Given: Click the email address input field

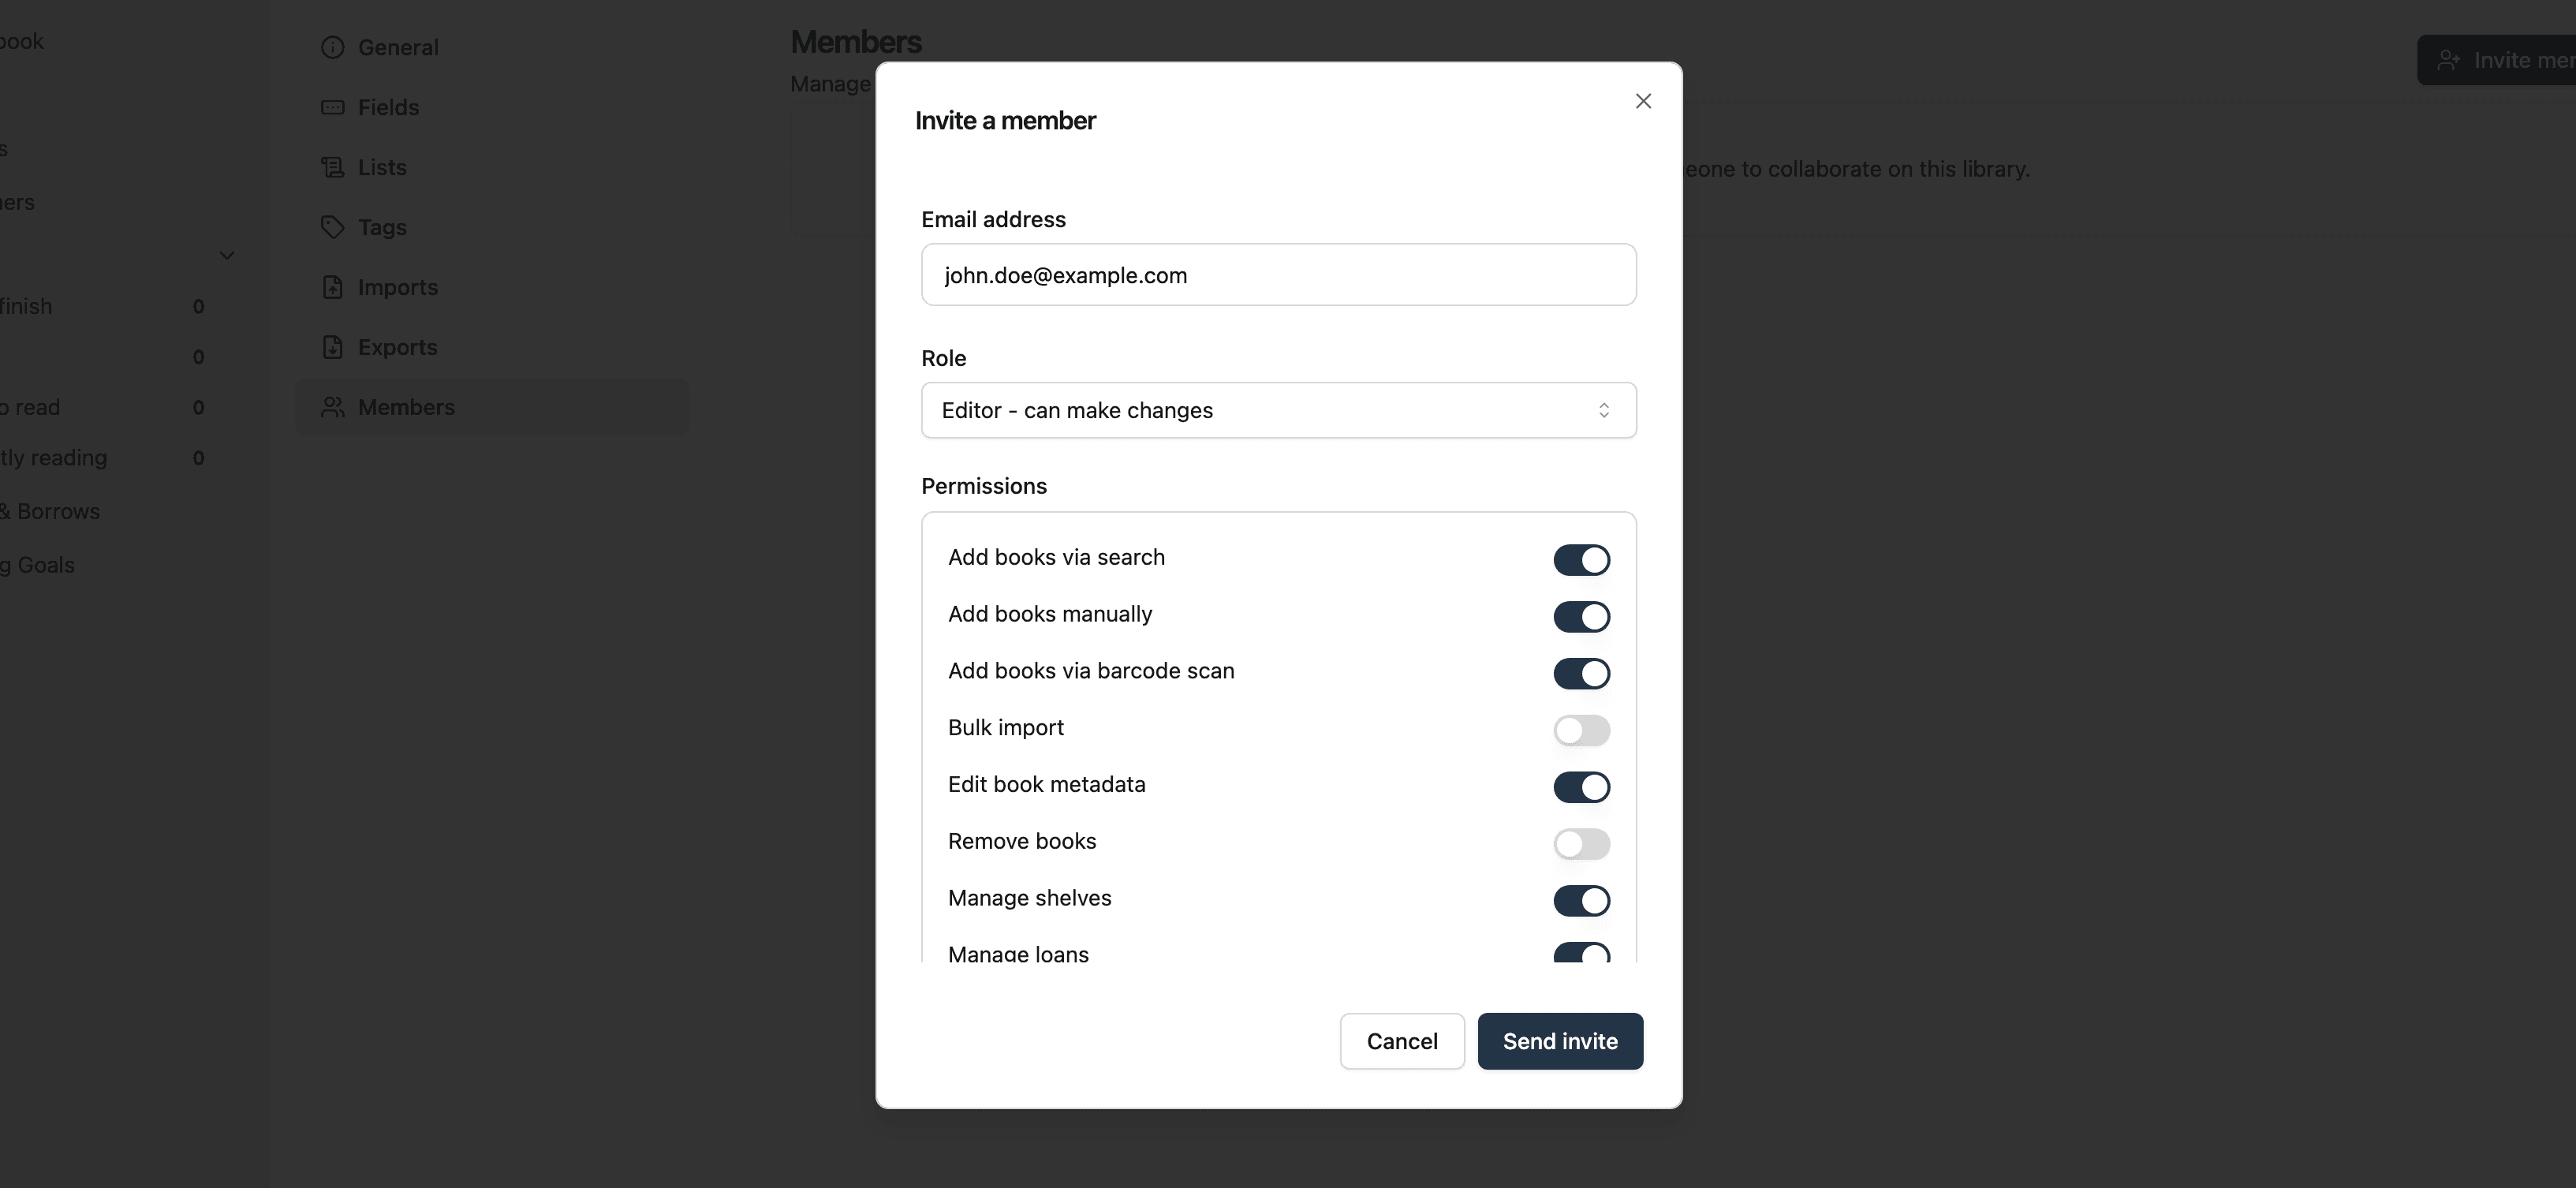Looking at the screenshot, I should 1278,275.
